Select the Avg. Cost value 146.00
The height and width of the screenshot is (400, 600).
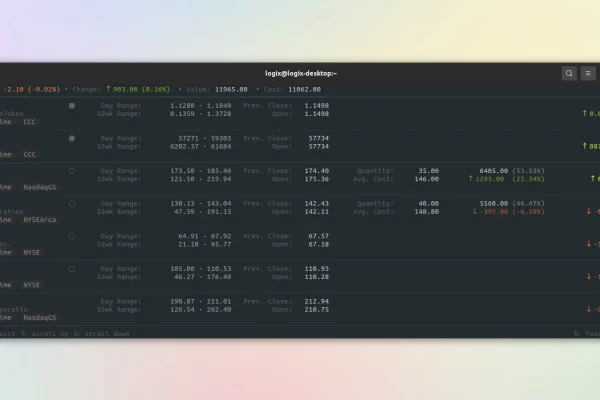tap(427, 179)
